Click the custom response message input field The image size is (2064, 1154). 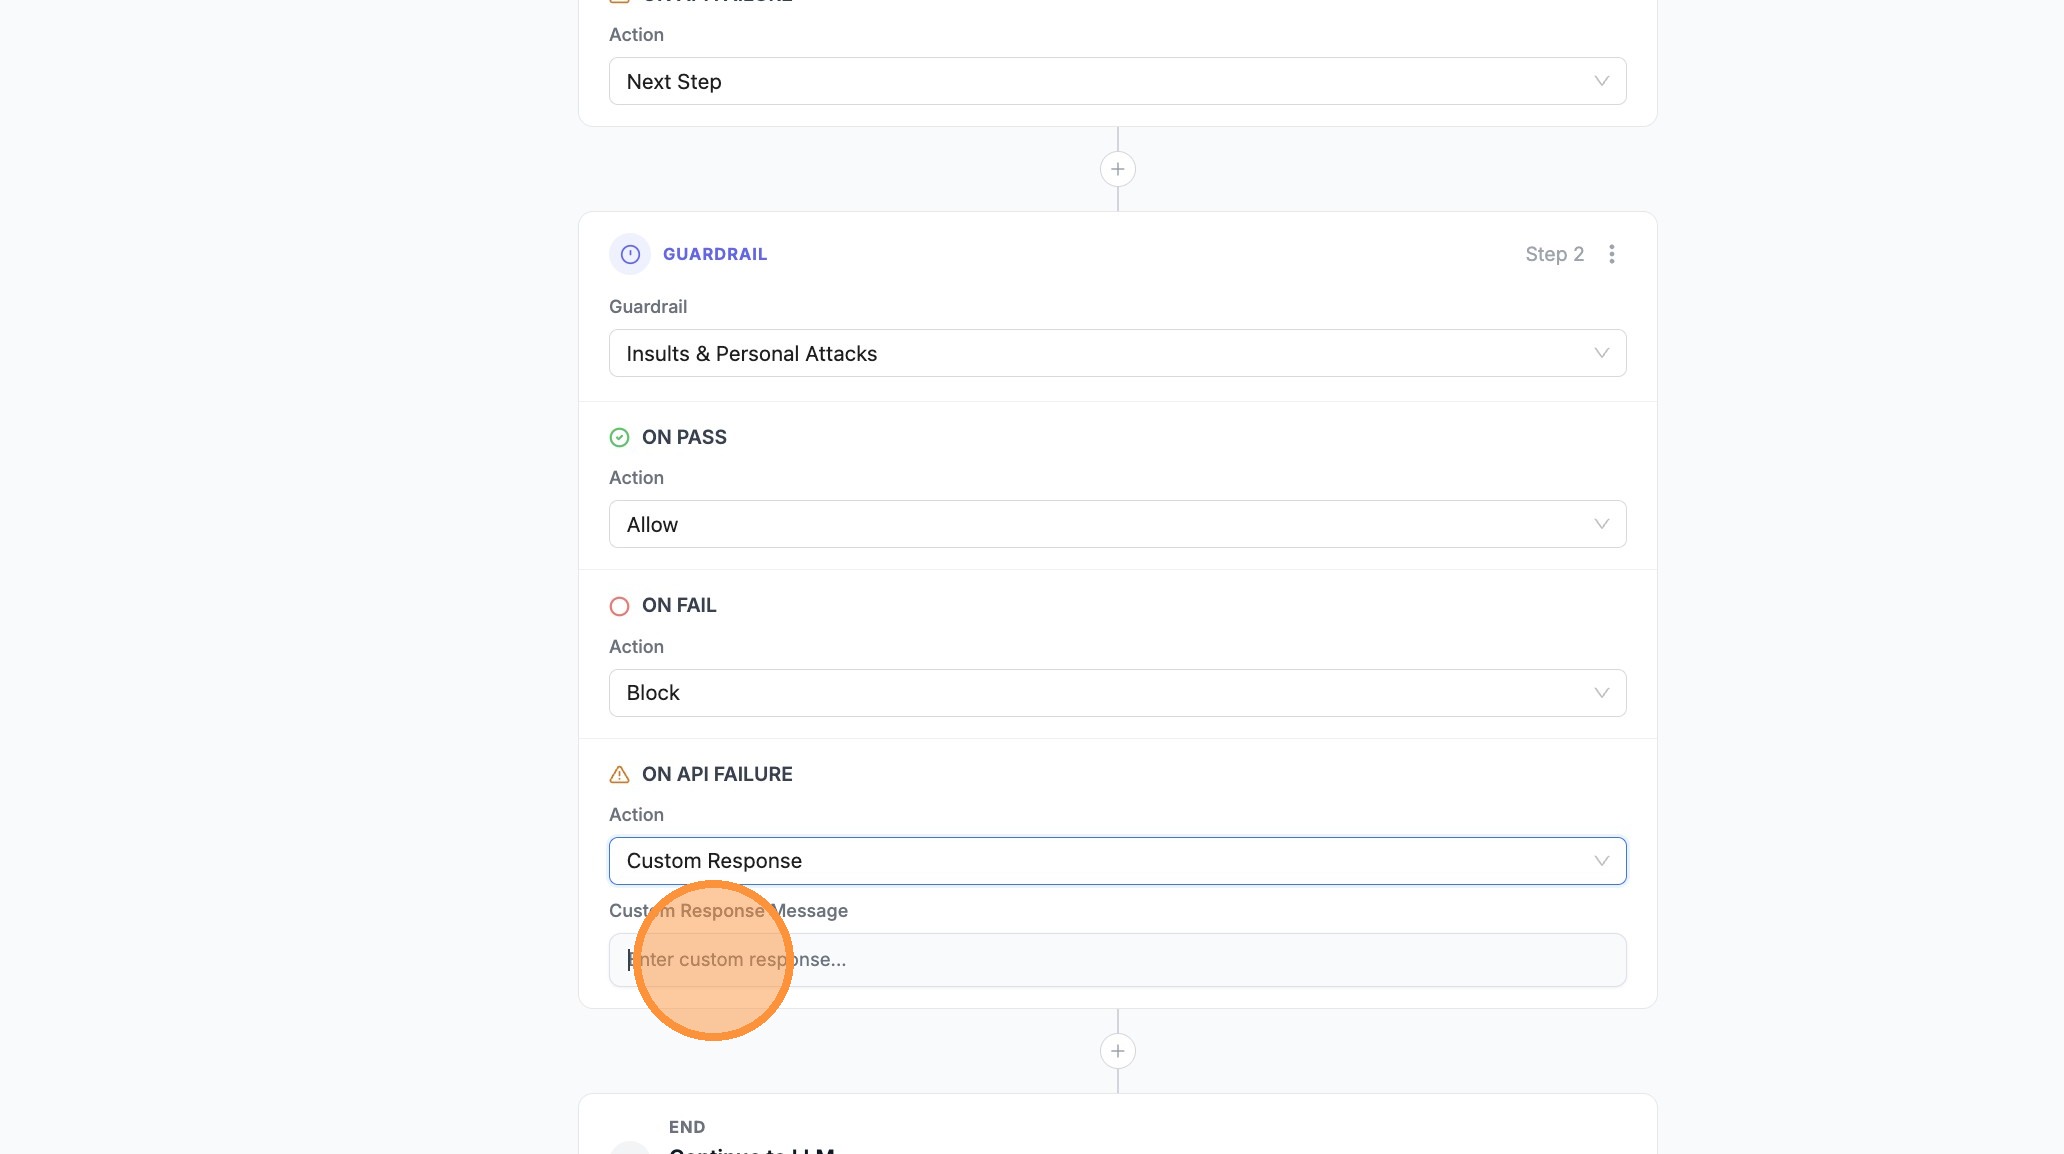coord(1117,959)
